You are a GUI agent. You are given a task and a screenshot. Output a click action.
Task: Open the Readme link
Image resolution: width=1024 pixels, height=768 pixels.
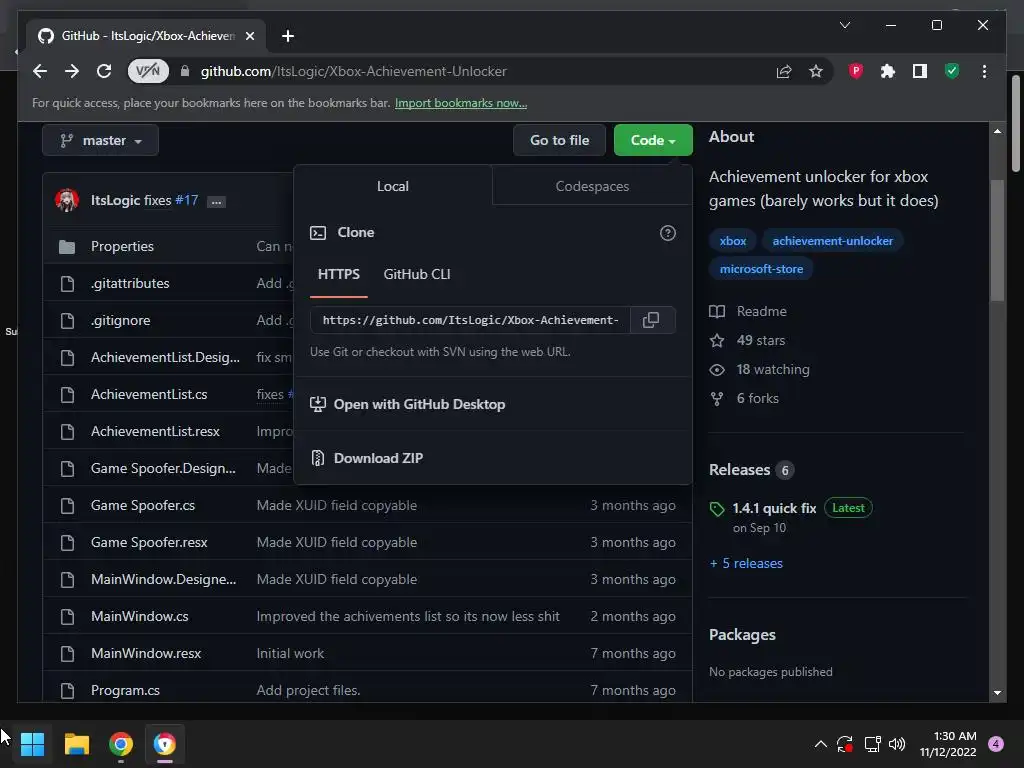(x=748, y=312)
